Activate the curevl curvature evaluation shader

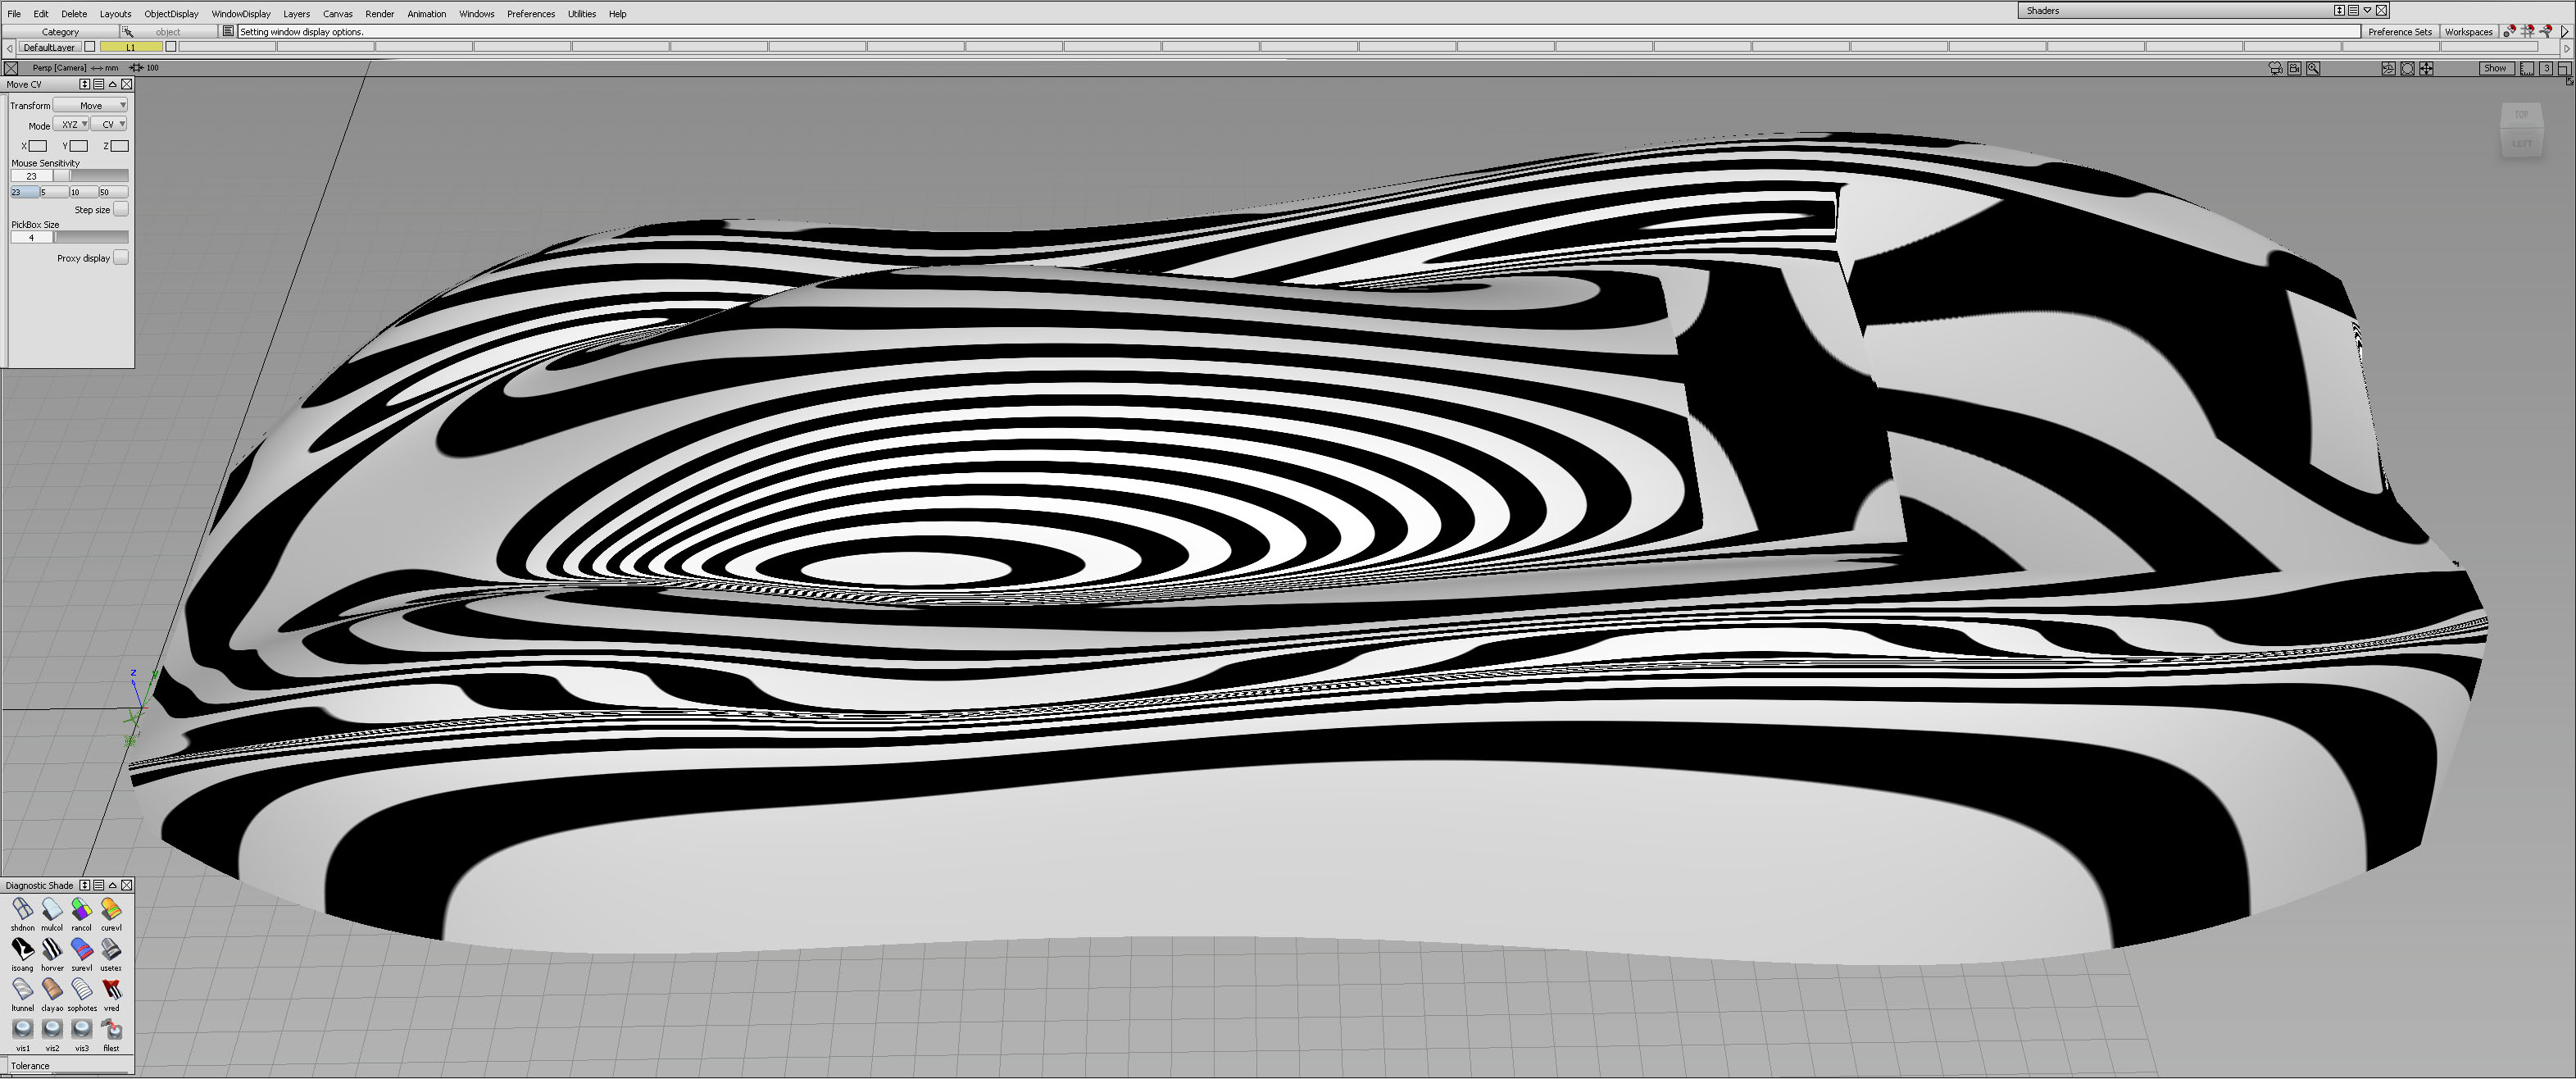(x=111, y=910)
